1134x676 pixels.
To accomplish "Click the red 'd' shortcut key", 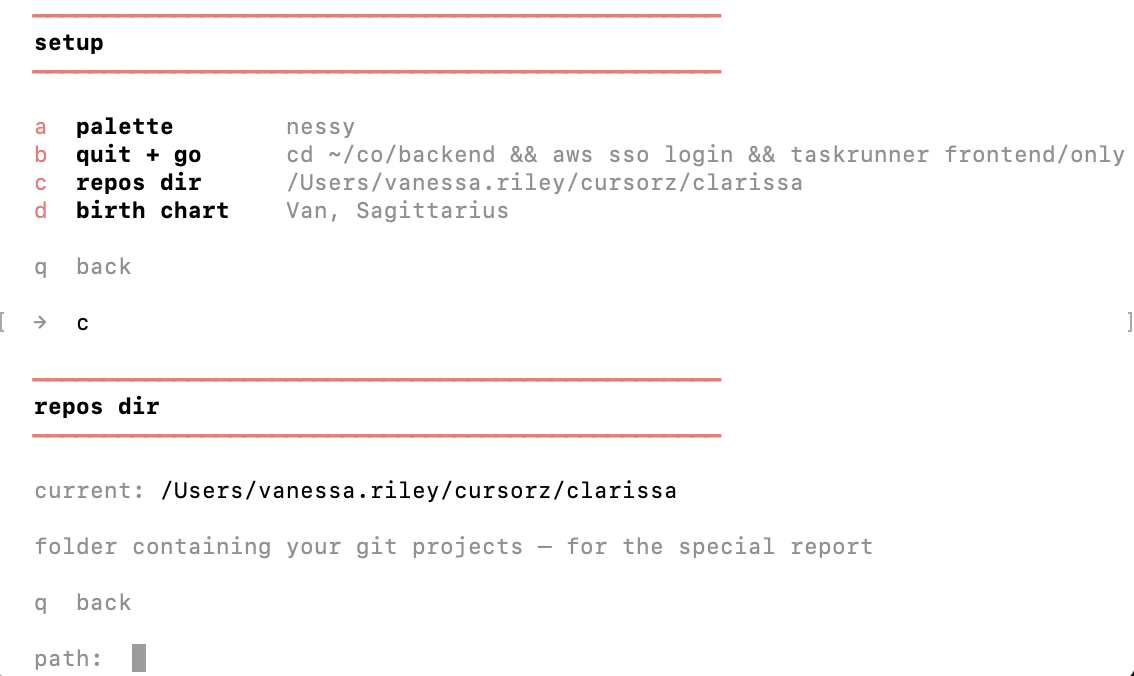I will coord(41,211).
